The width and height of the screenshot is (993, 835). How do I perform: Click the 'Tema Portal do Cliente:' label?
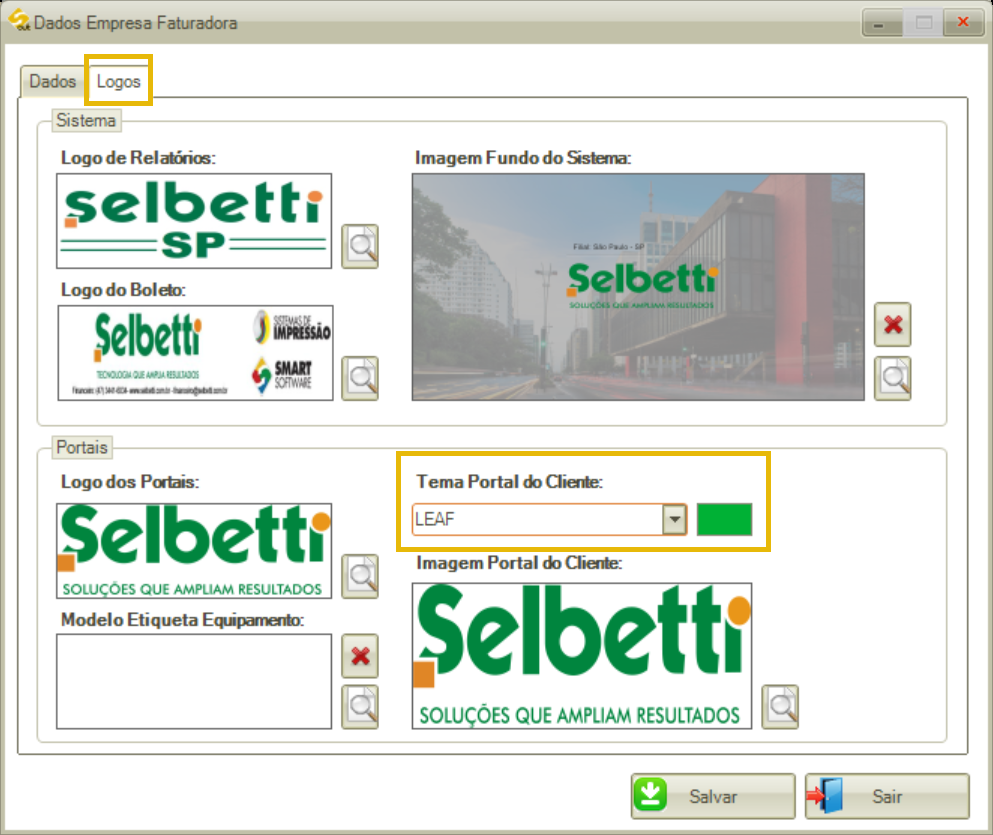(x=509, y=482)
